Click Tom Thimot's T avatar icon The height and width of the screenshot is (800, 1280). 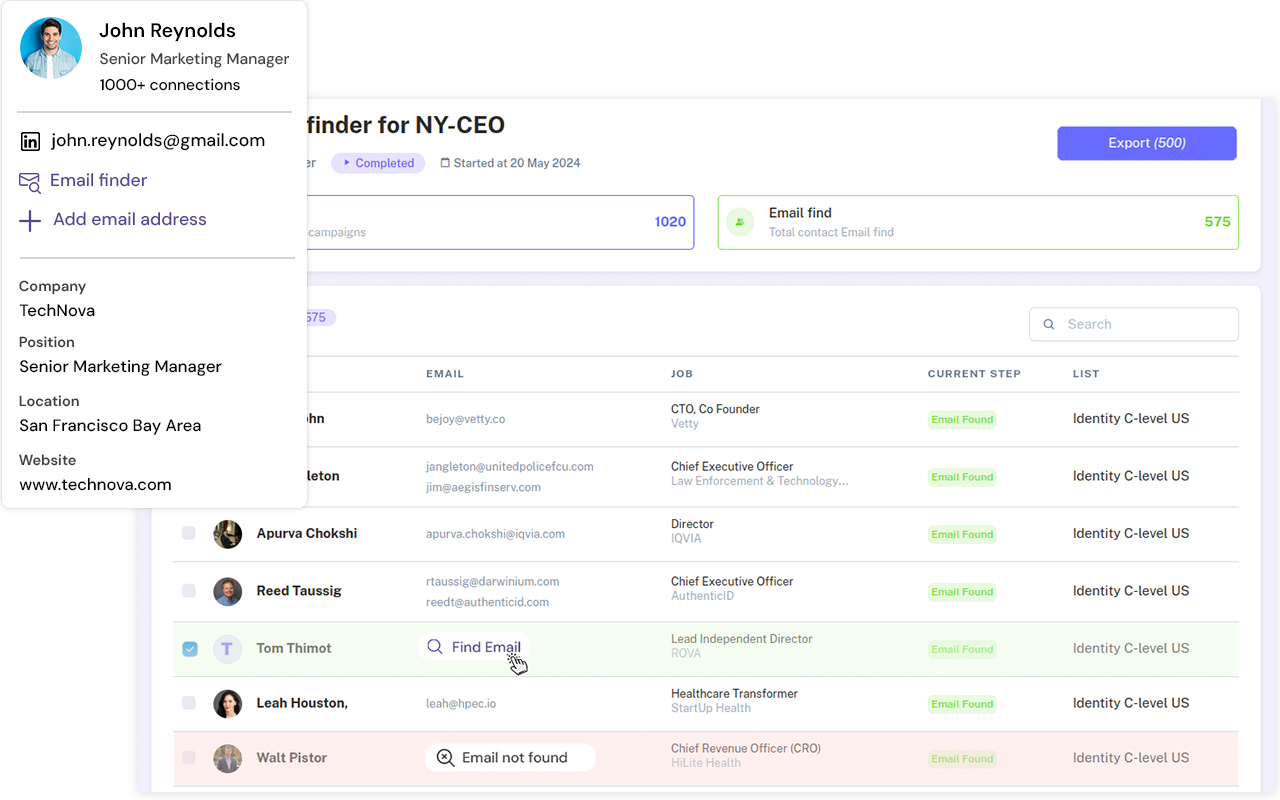pos(227,648)
